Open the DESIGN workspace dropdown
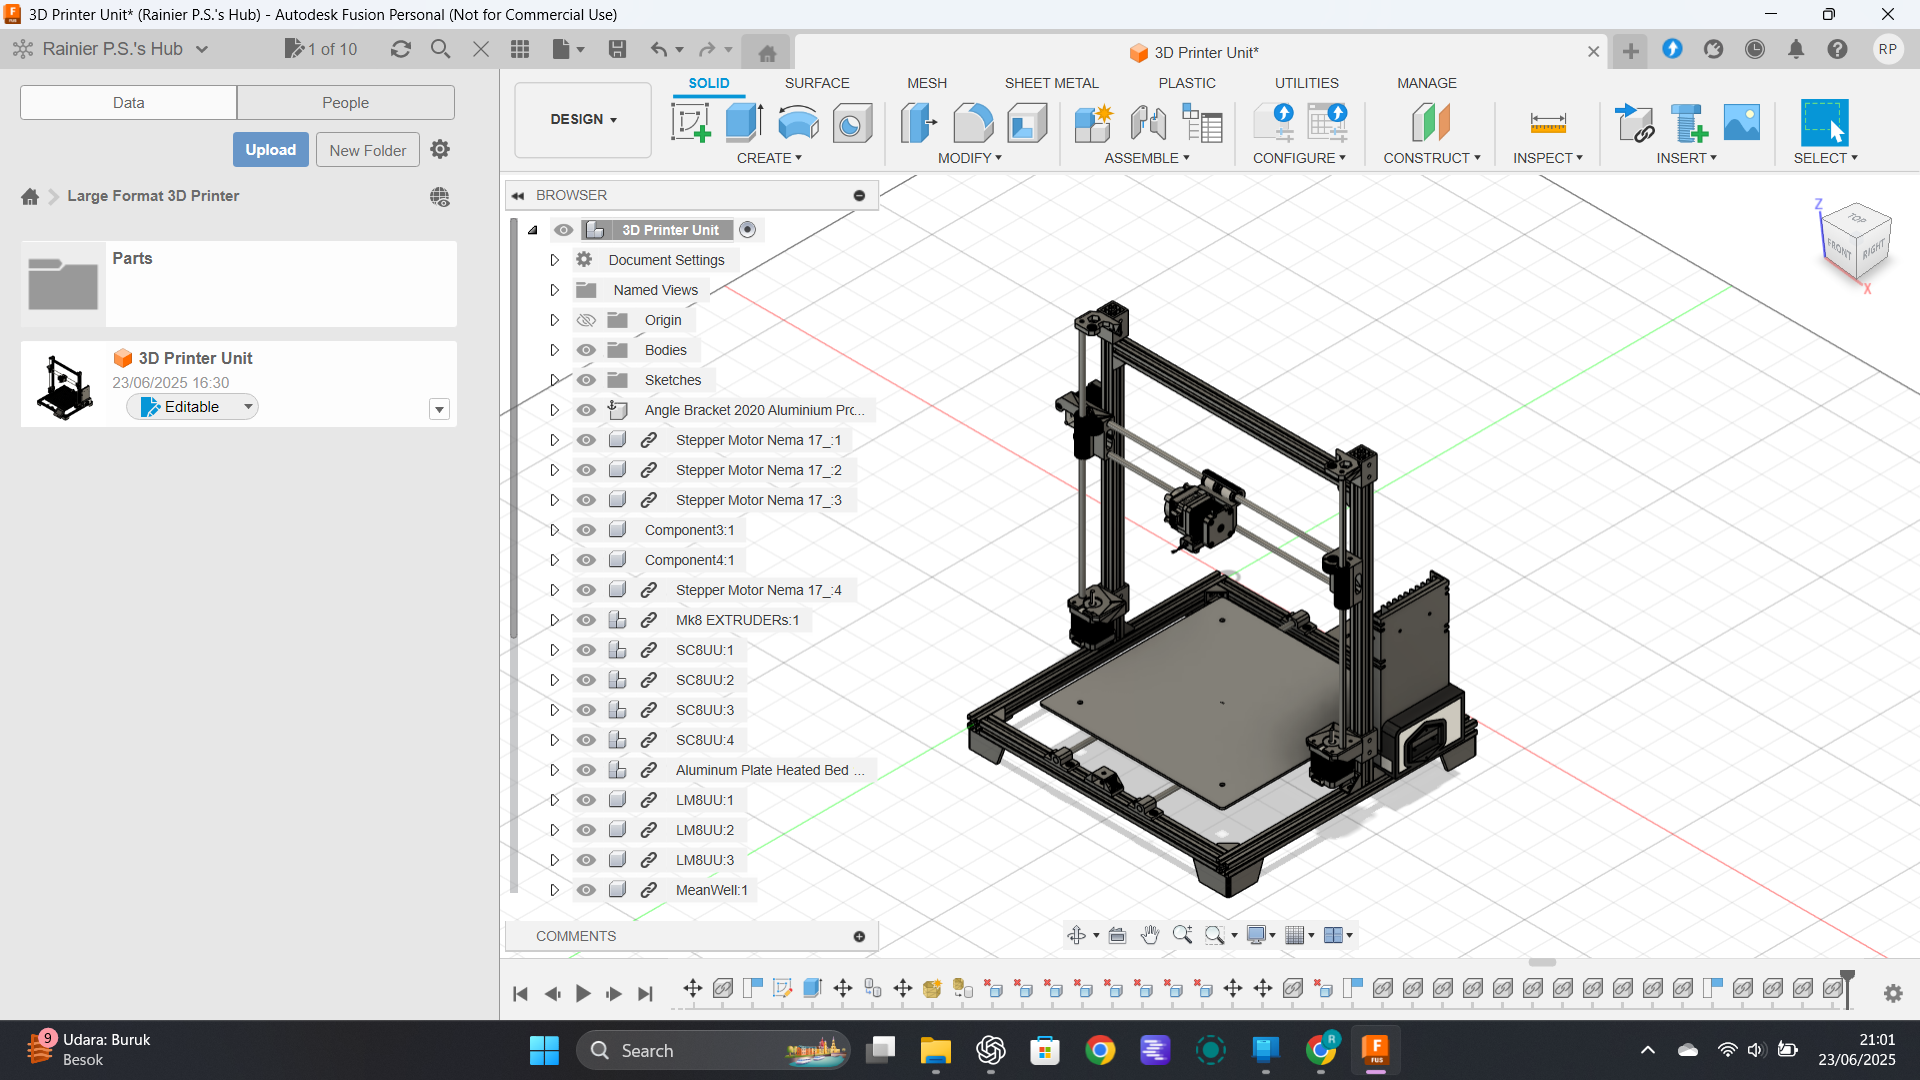Viewport: 1920px width, 1080px height. [x=583, y=119]
